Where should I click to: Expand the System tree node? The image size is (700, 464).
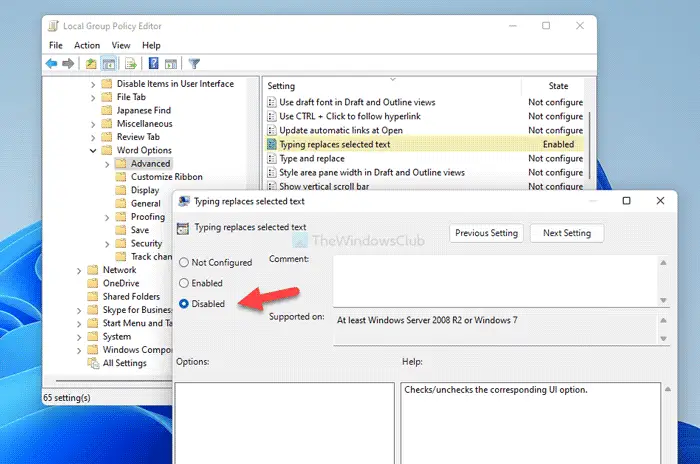79,337
